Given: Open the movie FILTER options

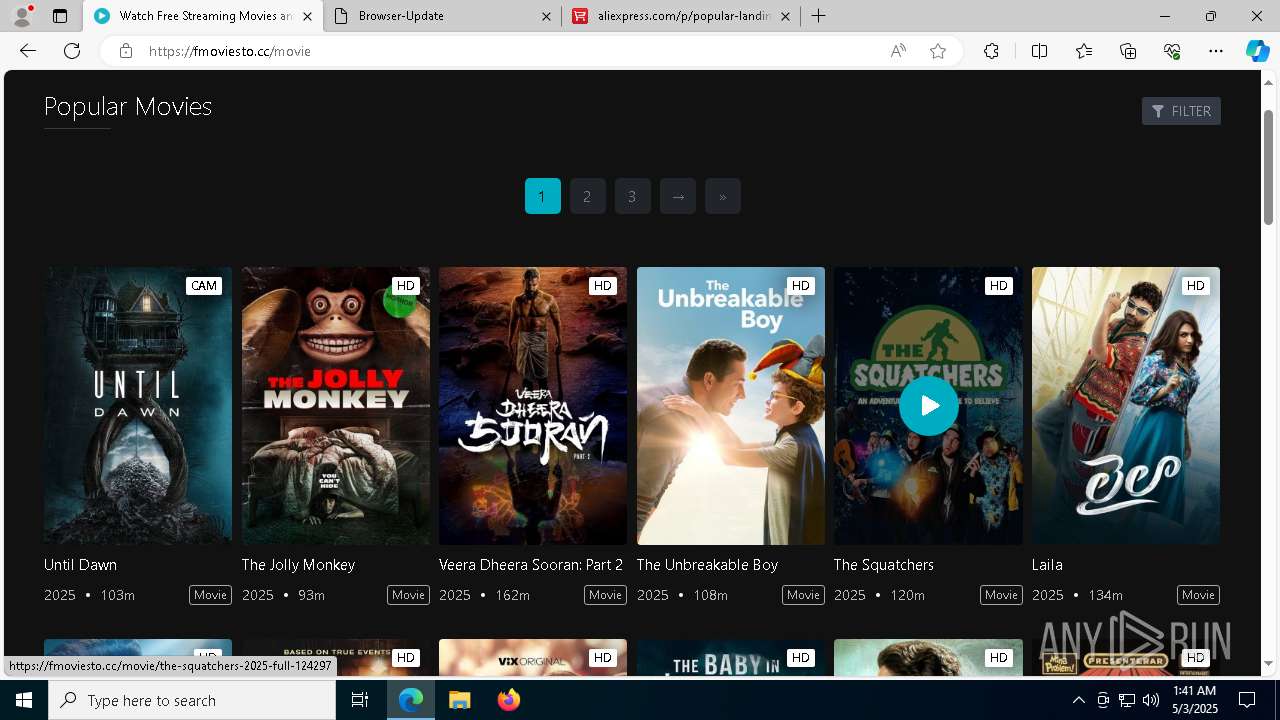Looking at the screenshot, I should click(1181, 111).
